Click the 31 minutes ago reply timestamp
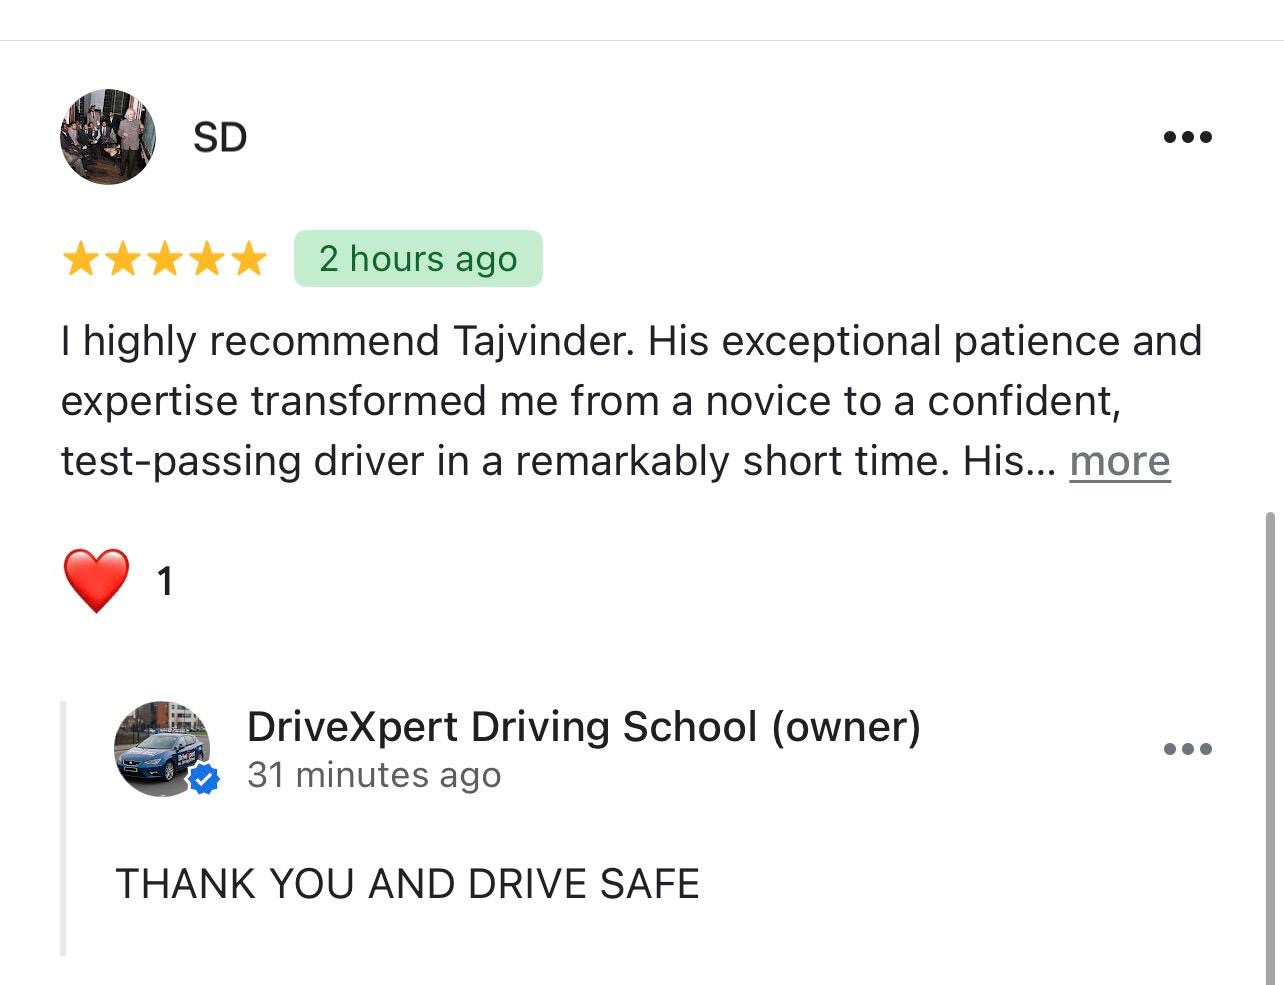 pos(375,774)
